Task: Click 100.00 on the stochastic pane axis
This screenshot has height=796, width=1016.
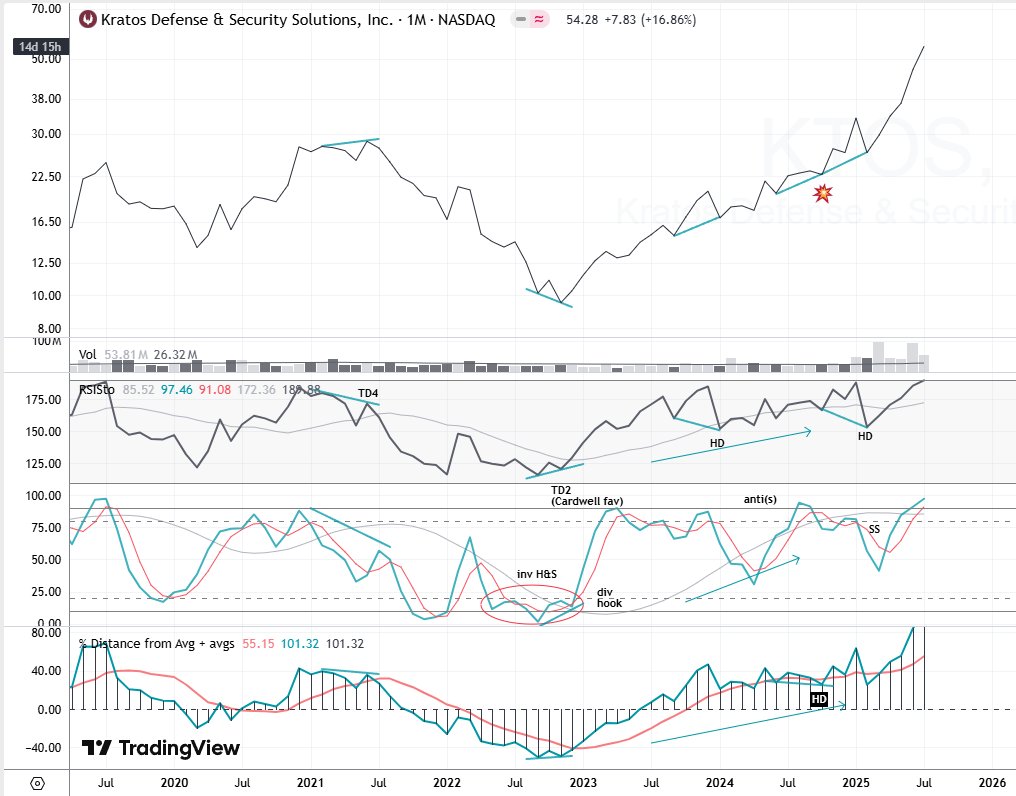Action: (43, 496)
